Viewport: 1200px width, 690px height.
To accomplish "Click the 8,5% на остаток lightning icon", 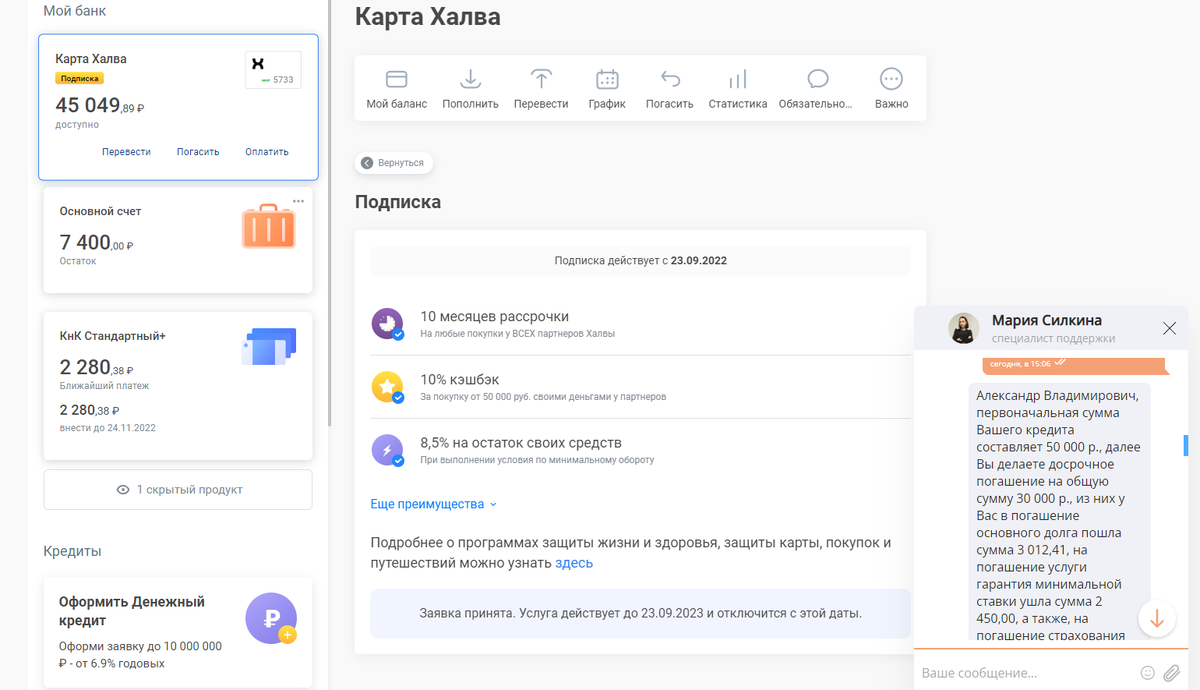I will pyautogui.click(x=387, y=450).
